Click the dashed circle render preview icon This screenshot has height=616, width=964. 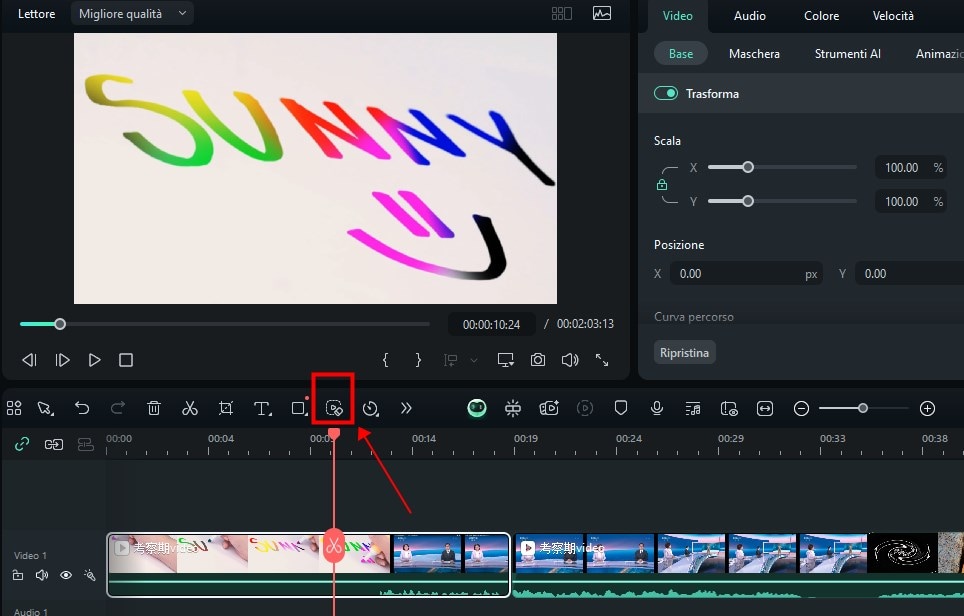pyautogui.click(x=585, y=408)
